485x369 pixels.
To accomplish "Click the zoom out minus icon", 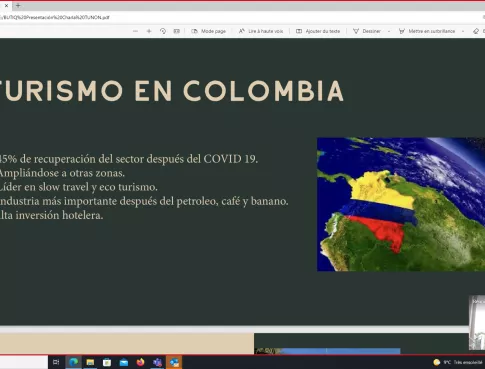I will click(x=135, y=31).
